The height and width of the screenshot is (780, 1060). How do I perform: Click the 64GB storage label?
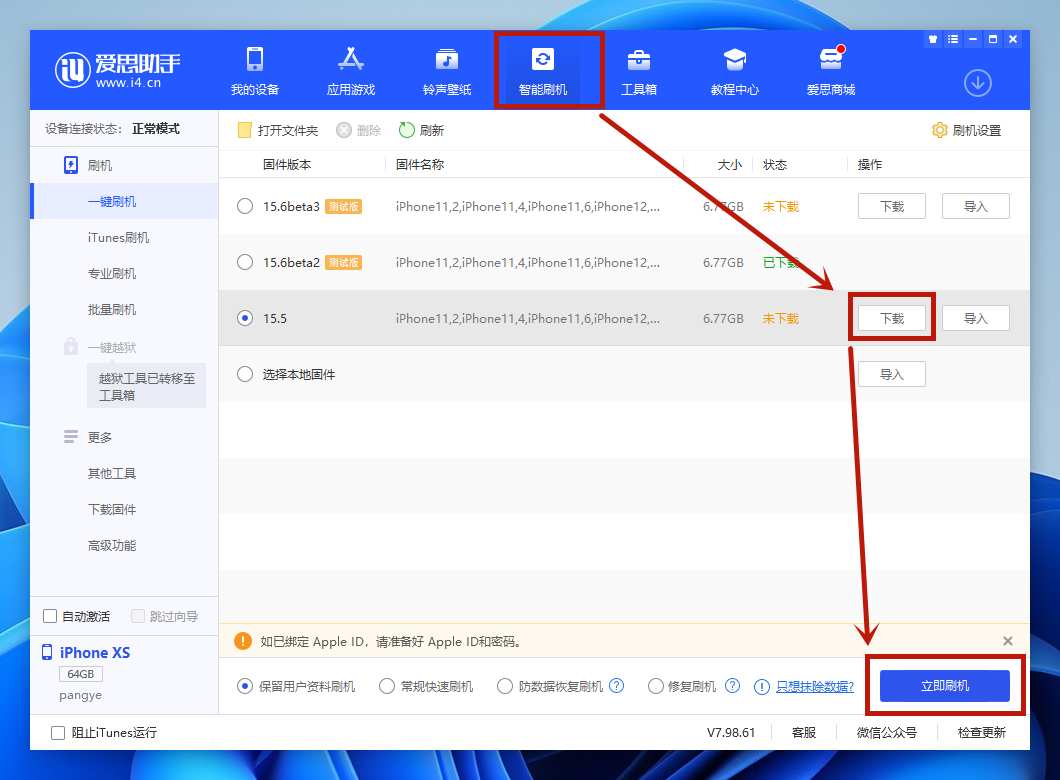80,674
